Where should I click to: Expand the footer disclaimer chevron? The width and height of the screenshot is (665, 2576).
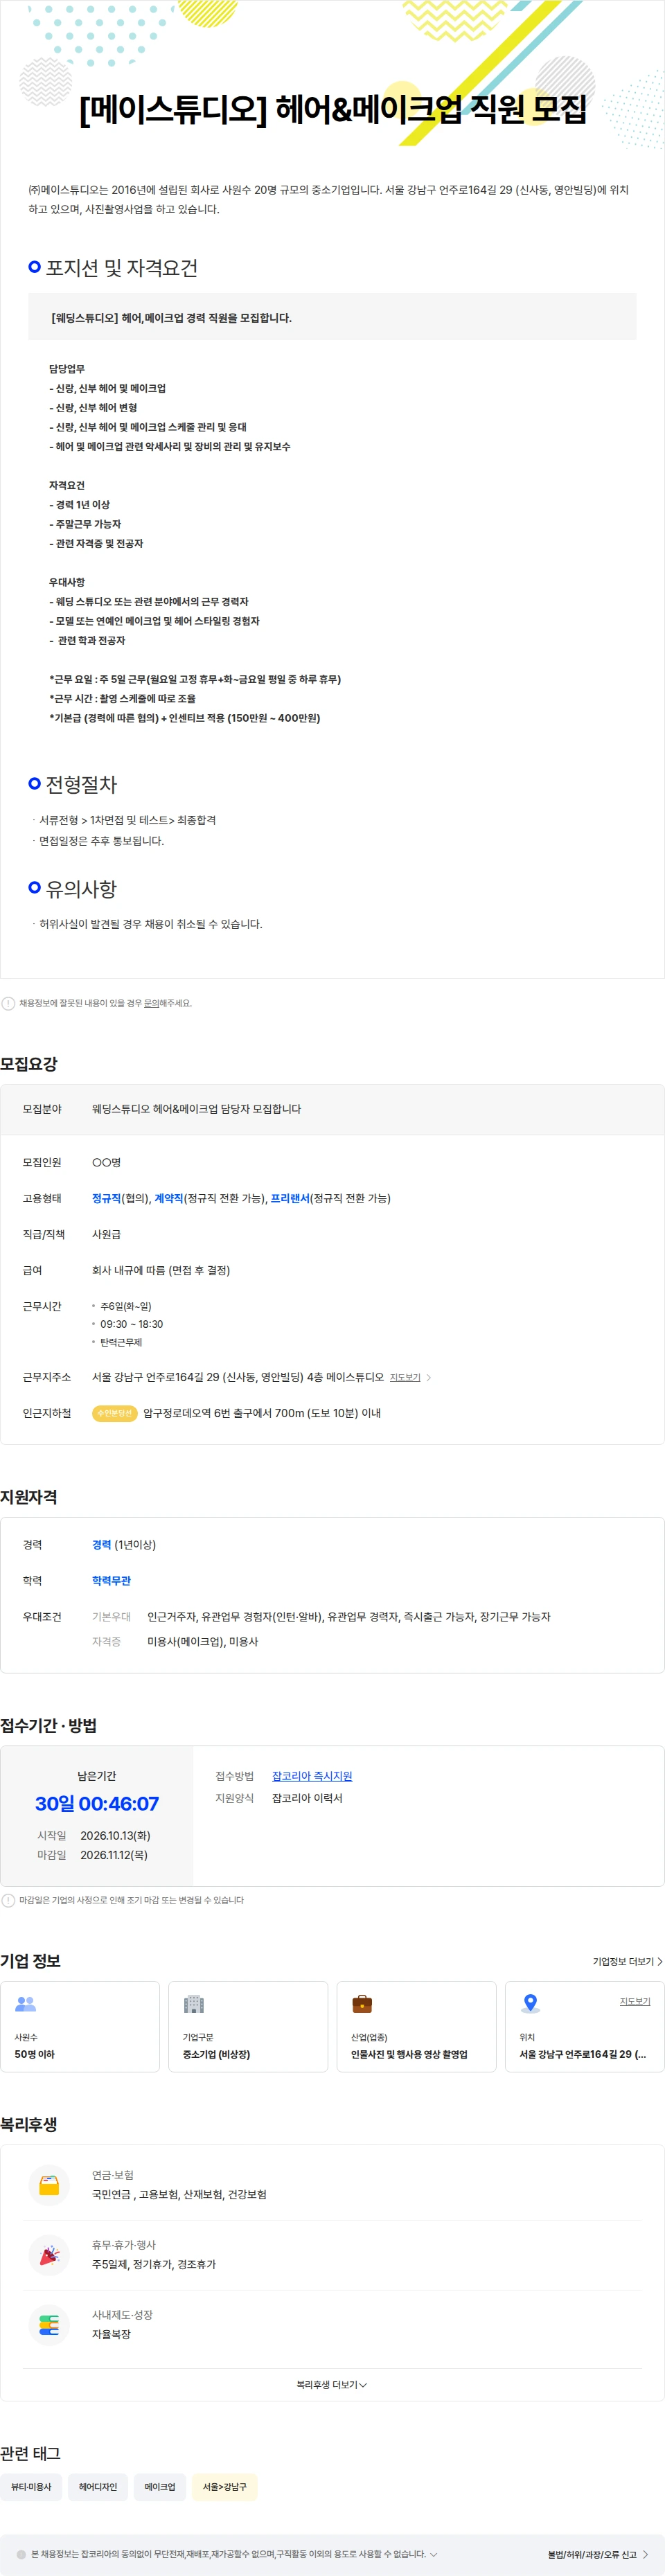pos(433,2554)
